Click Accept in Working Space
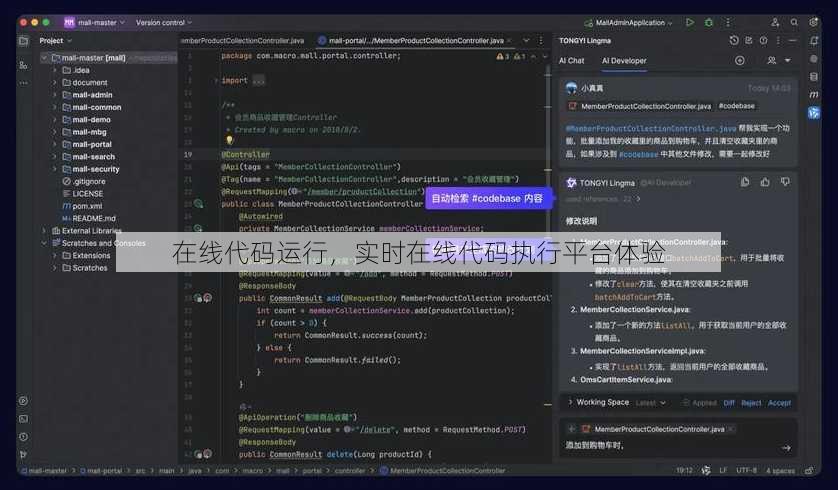This screenshot has height=490, width=838. click(x=779, y=403)
